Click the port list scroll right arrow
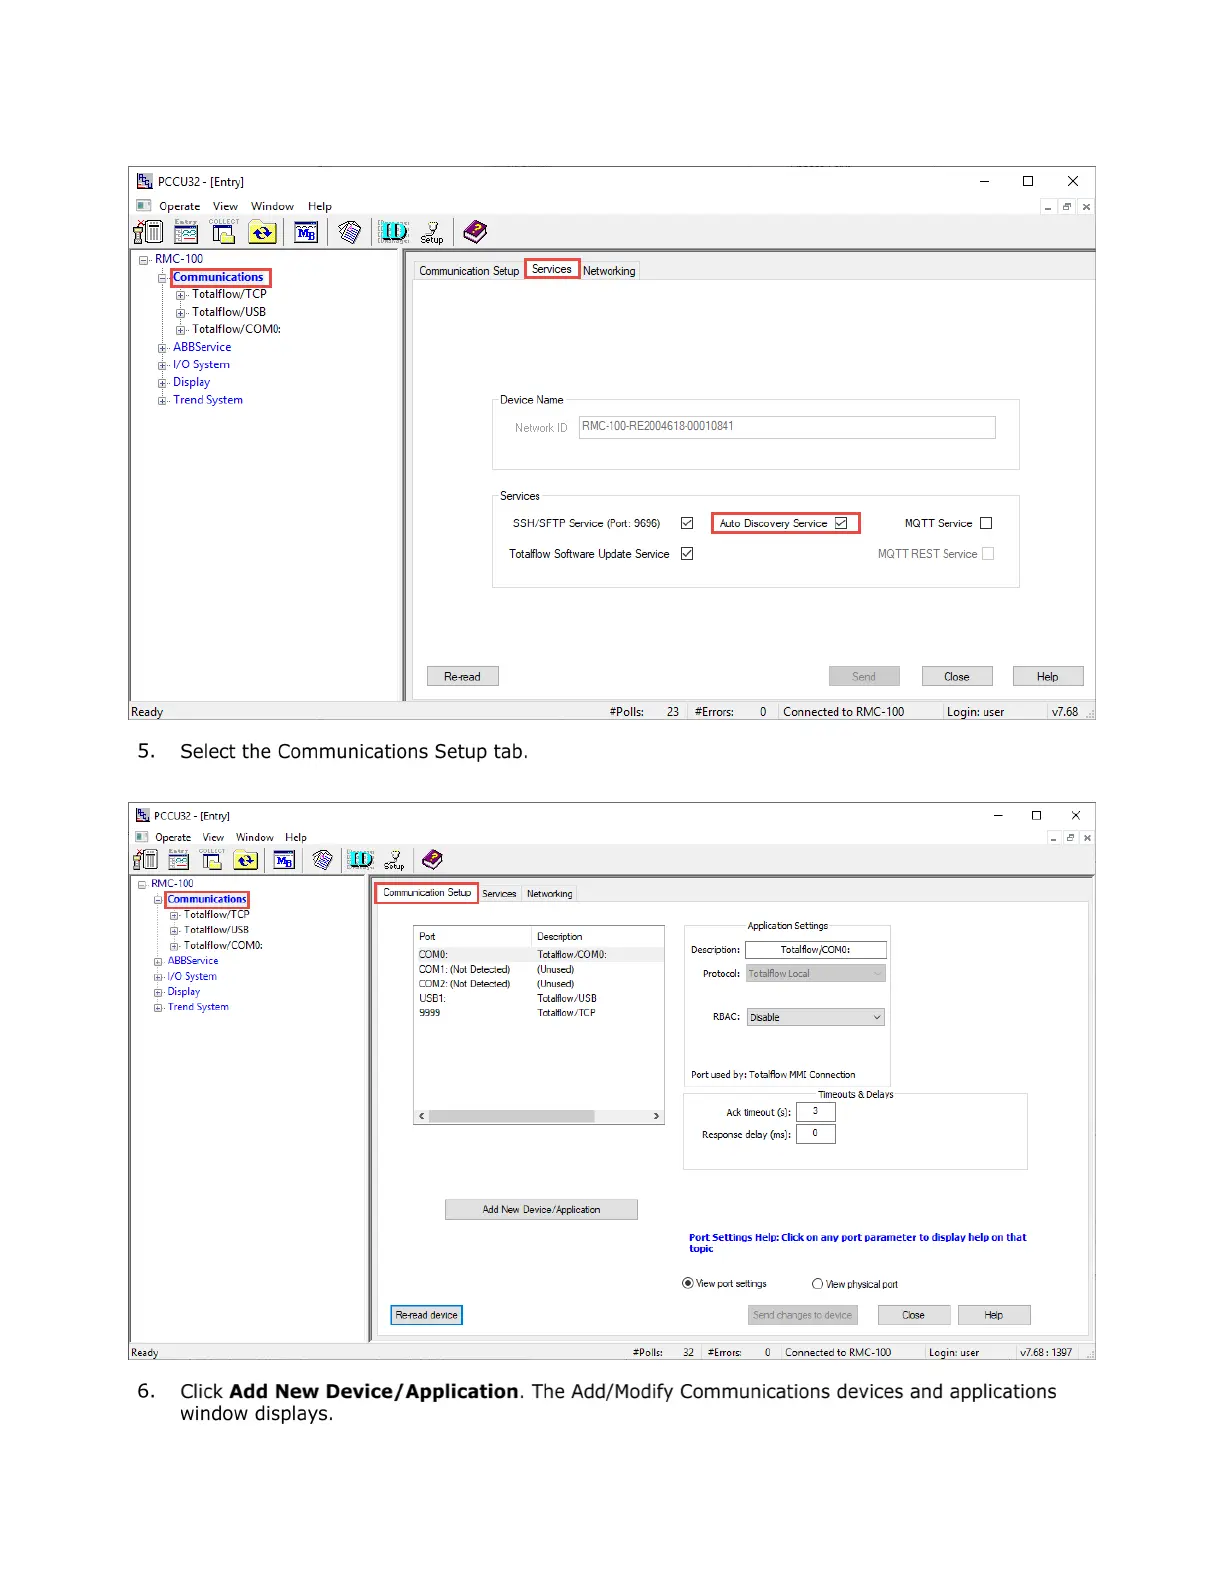The image size is (1224, 1584). pos(656,1116)
